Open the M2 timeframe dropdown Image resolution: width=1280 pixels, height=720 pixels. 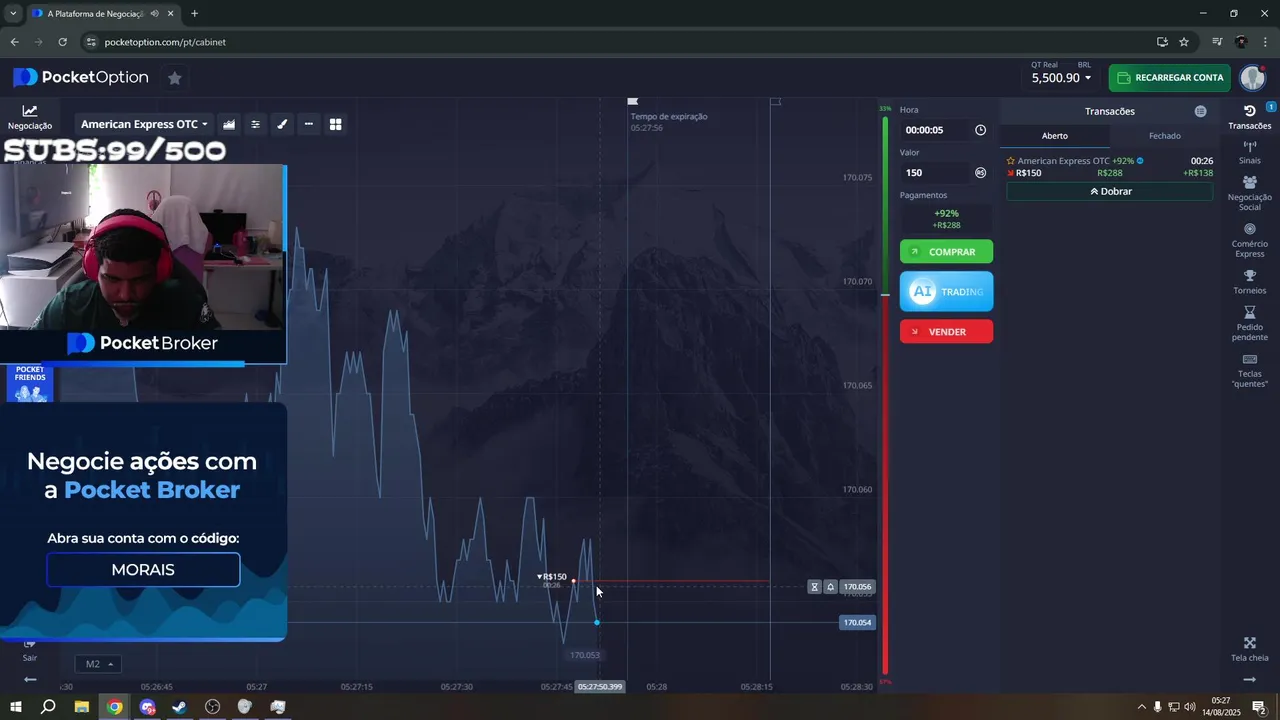98,664
